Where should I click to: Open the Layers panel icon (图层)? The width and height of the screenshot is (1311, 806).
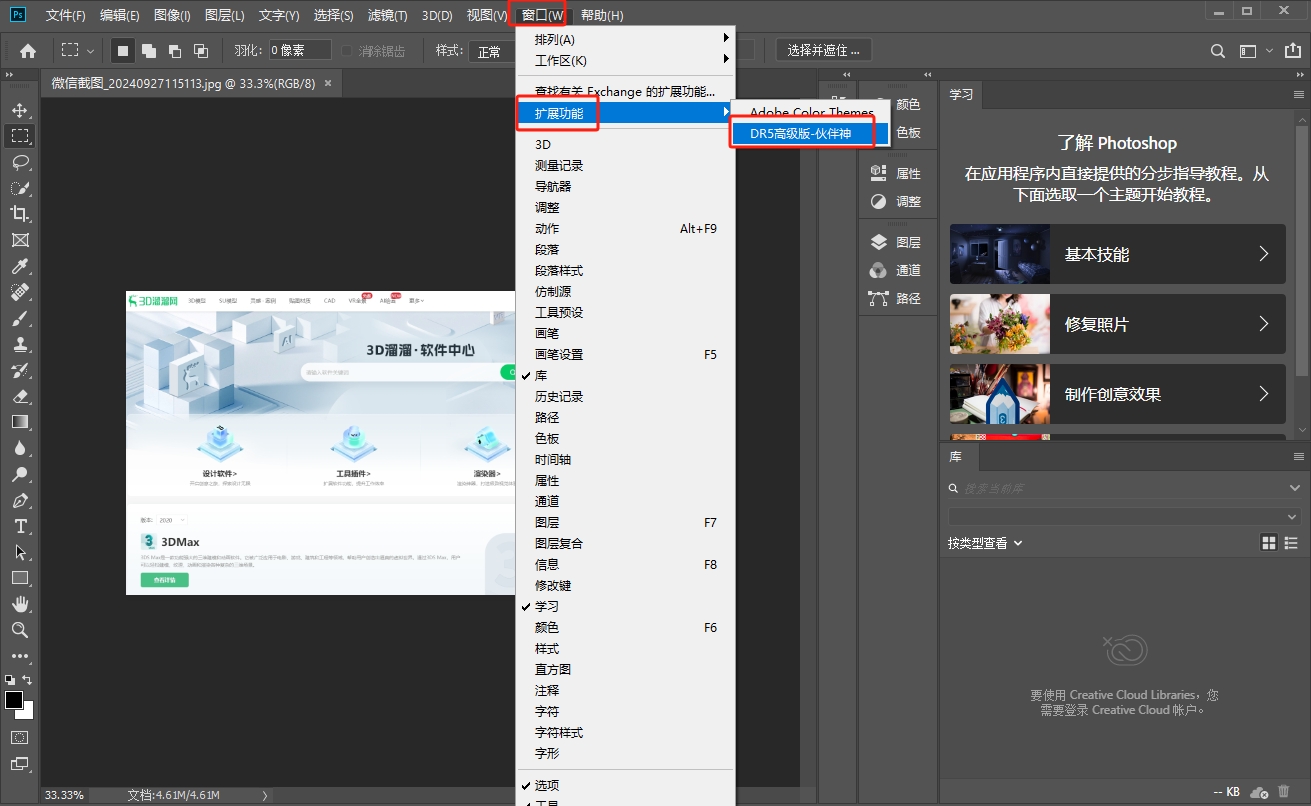pos(895,242)
